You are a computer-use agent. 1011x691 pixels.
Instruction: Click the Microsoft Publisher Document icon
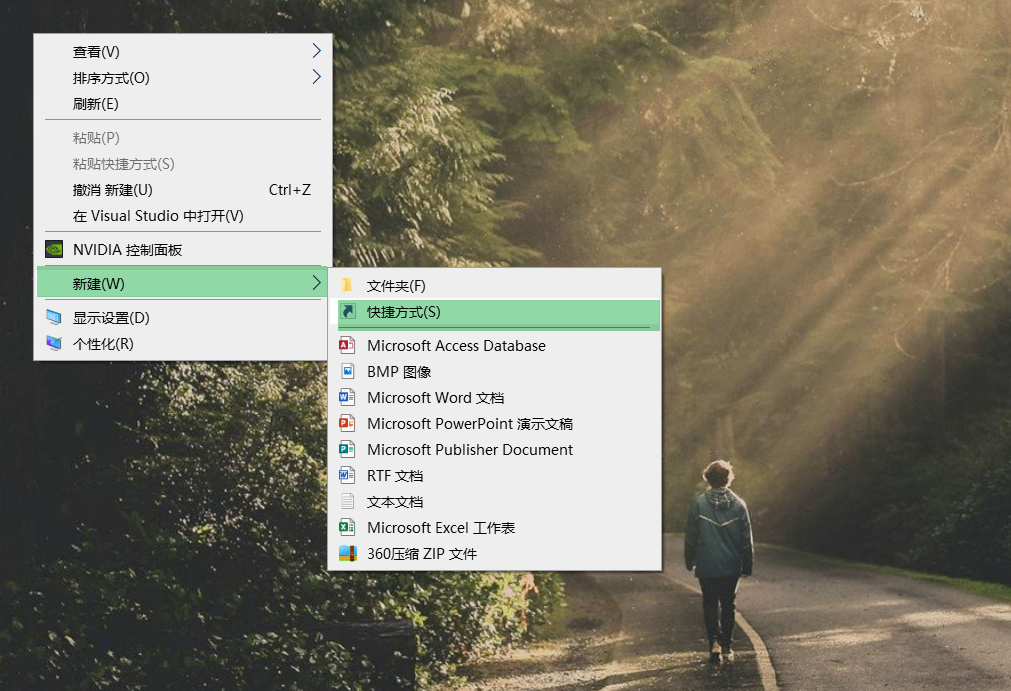coord(347,449)
